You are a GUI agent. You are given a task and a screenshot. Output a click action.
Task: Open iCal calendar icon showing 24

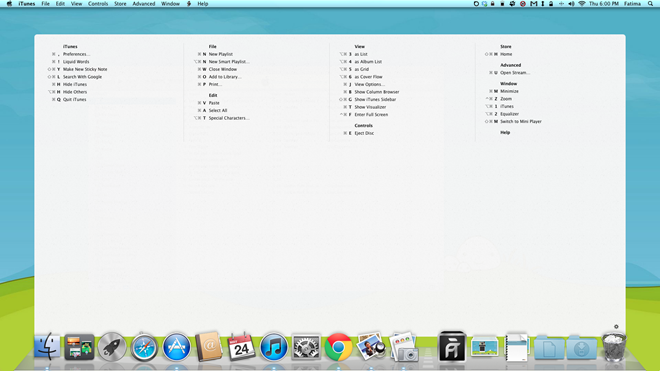coord(241,347)
